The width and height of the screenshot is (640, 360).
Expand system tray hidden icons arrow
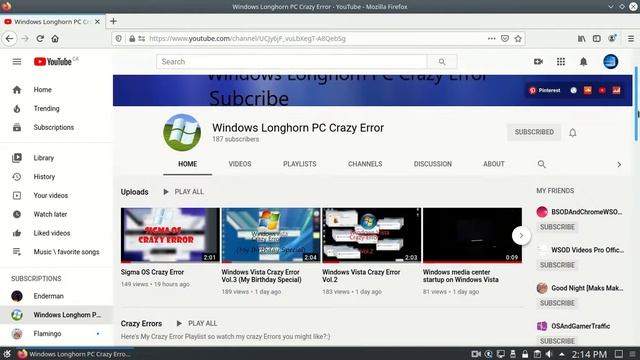click(x=562, y=354)
